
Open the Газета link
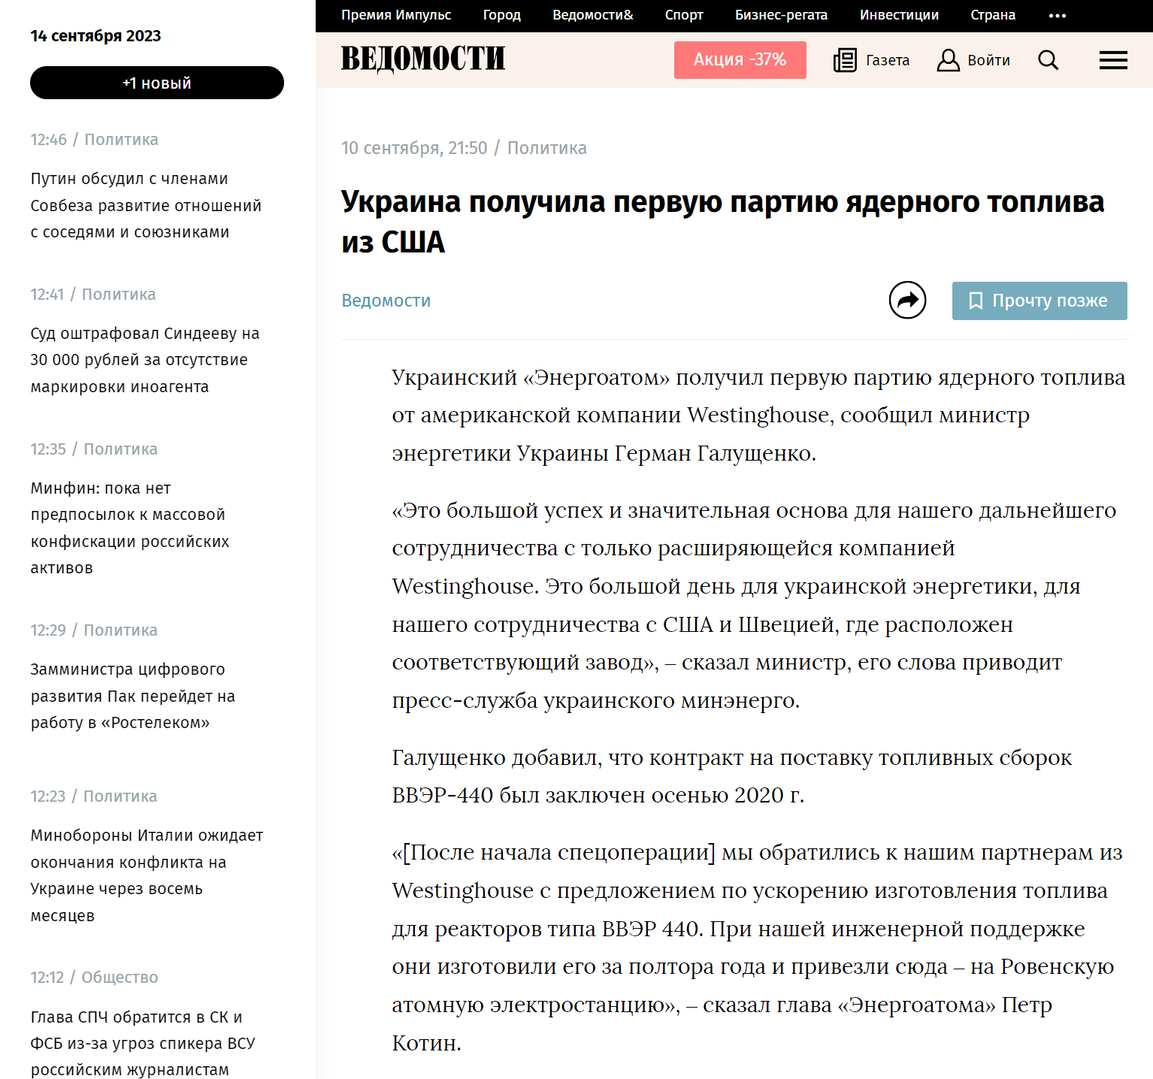(888, 60)
